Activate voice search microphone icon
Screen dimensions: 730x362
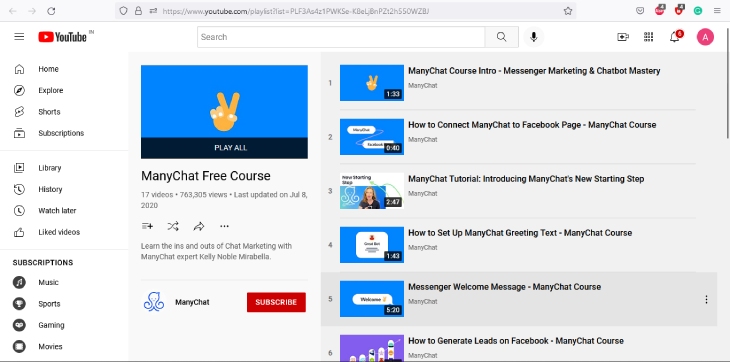click(x=534, y=37)
